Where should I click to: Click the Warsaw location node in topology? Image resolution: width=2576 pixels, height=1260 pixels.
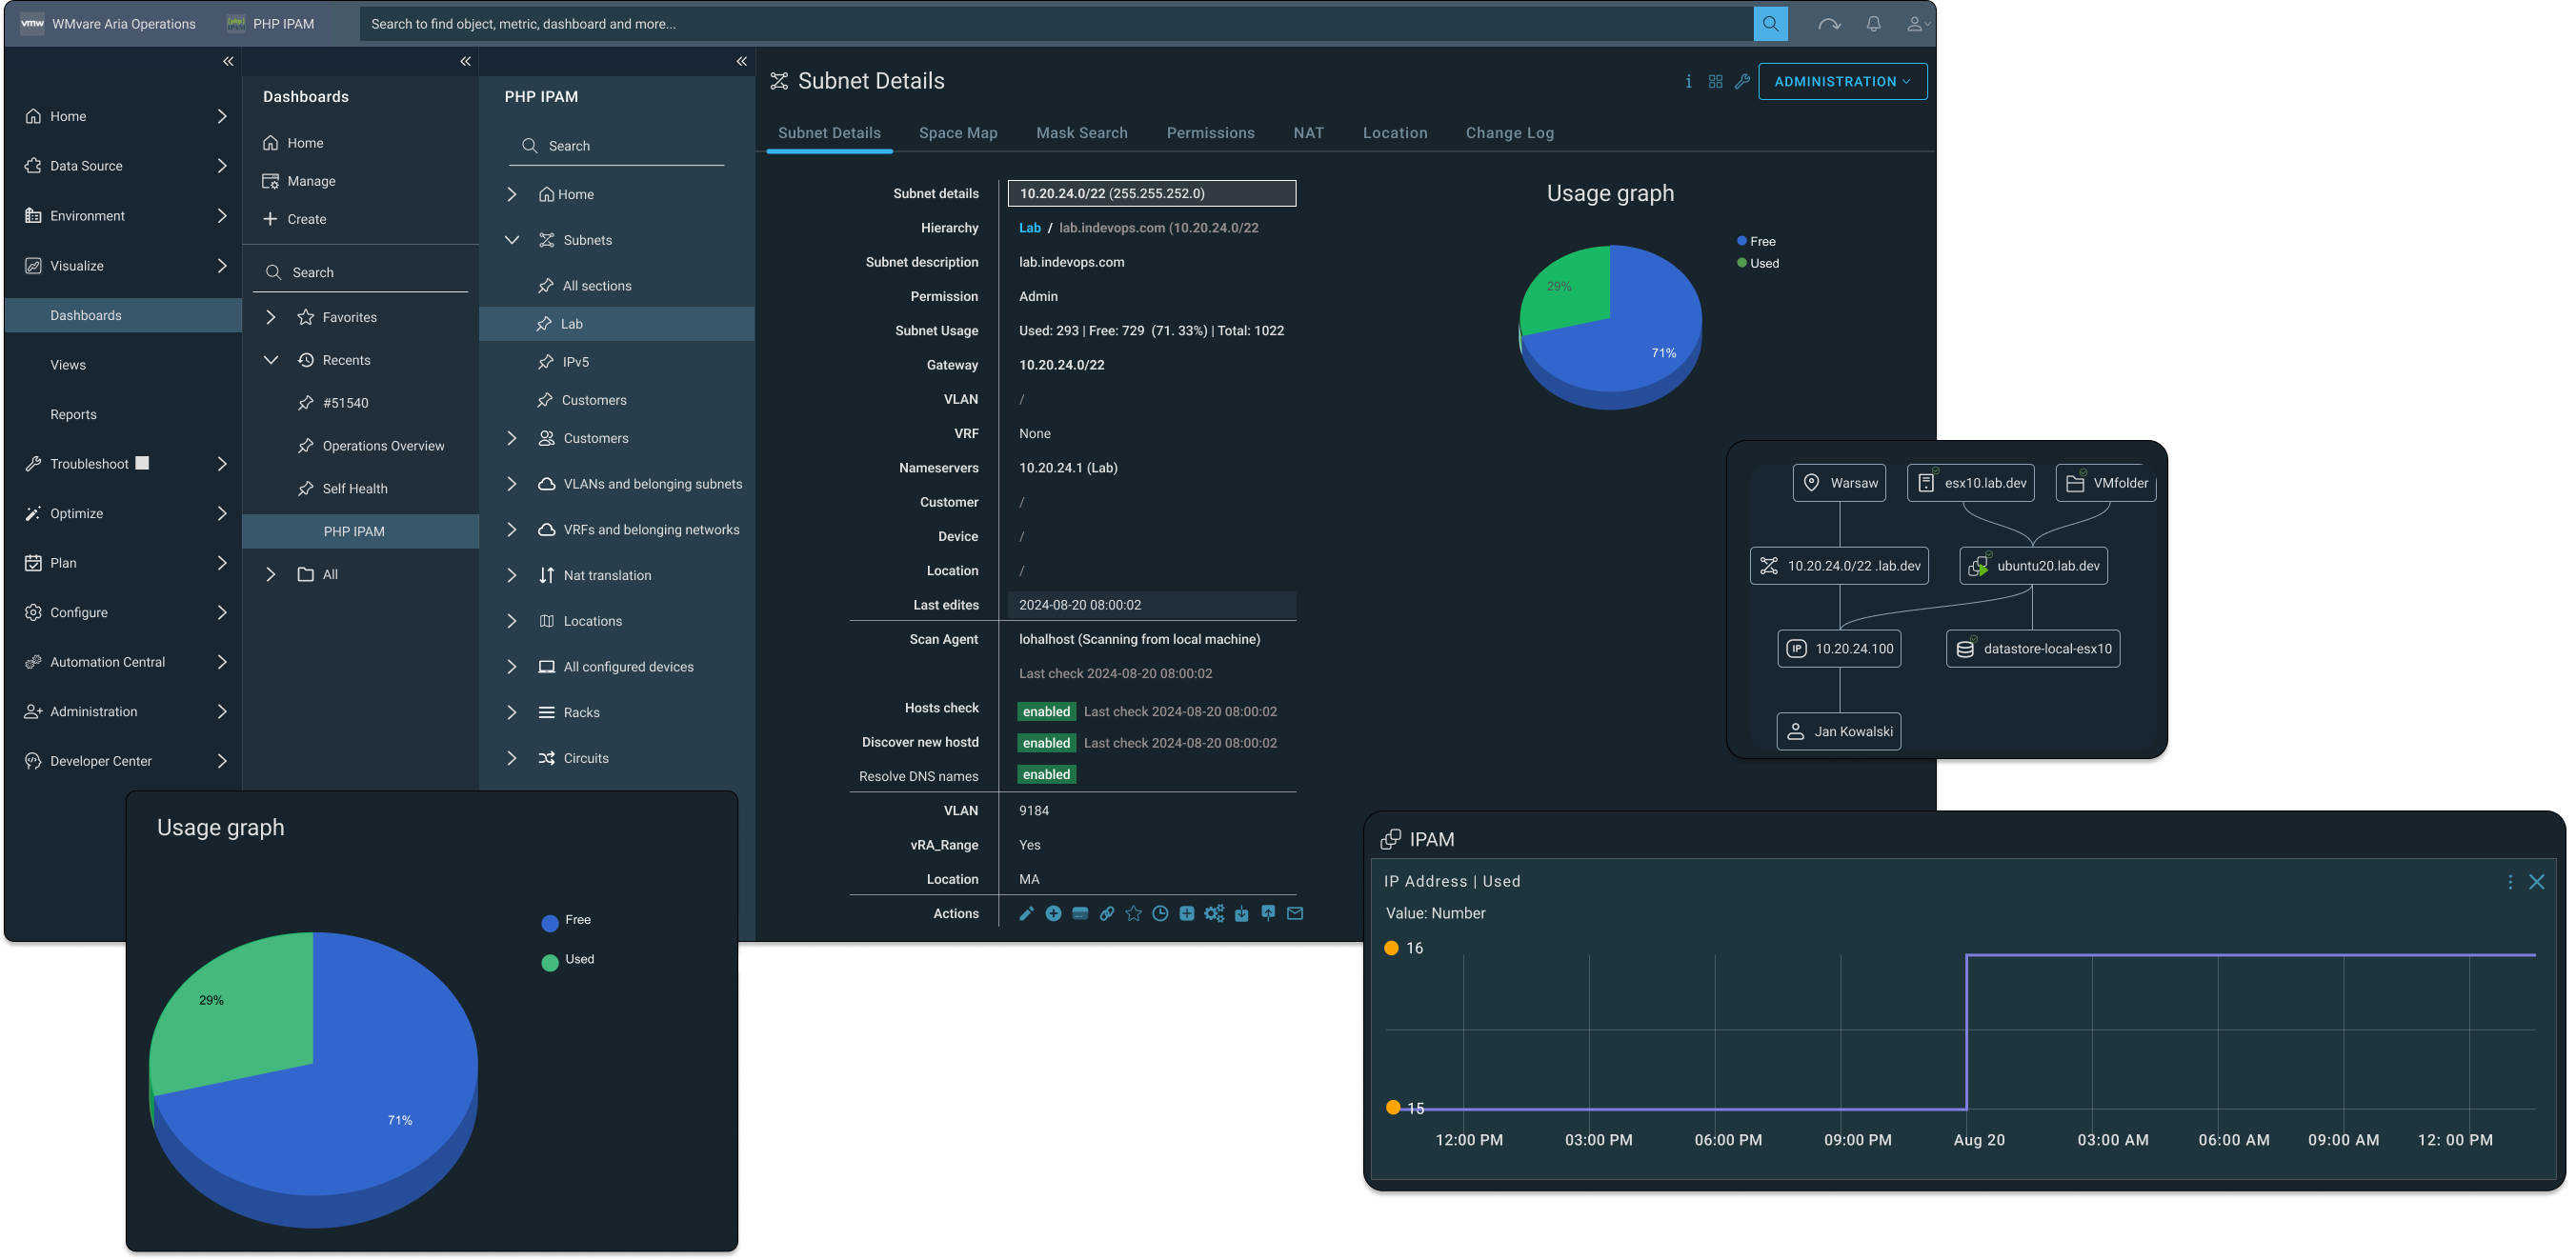(x=1839, y=483)
